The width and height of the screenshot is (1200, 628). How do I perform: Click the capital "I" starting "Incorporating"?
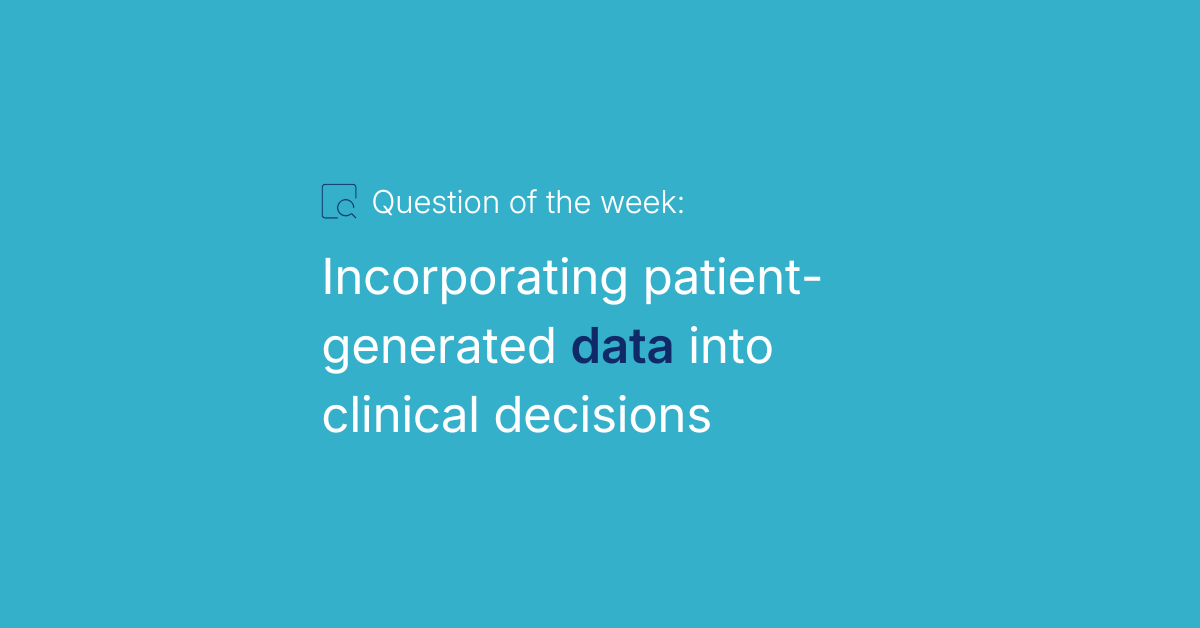tap(327, 278)
